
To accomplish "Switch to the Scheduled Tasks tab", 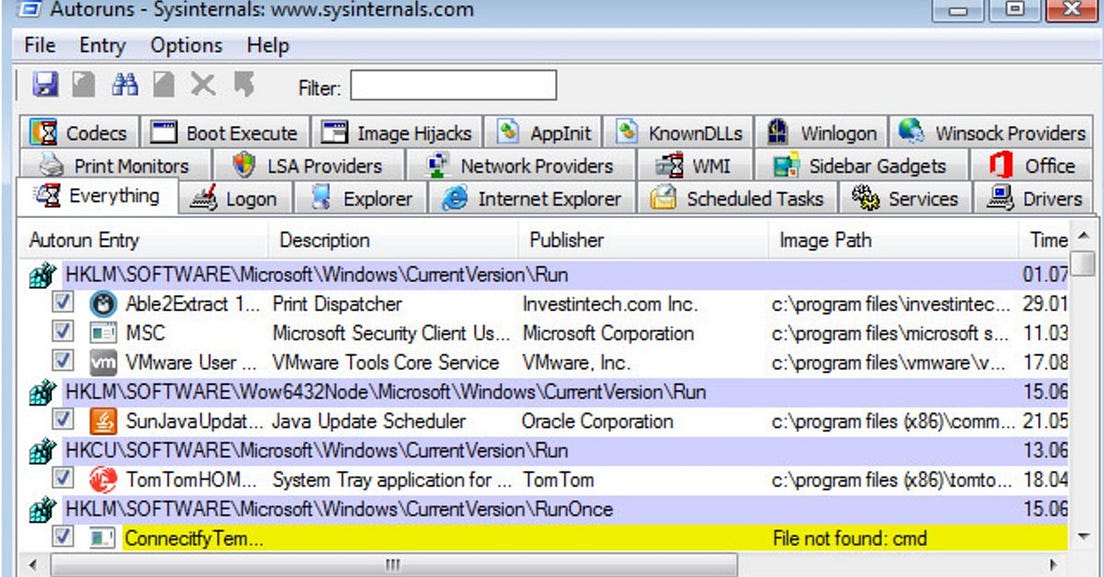I will [x=736, y=198].
